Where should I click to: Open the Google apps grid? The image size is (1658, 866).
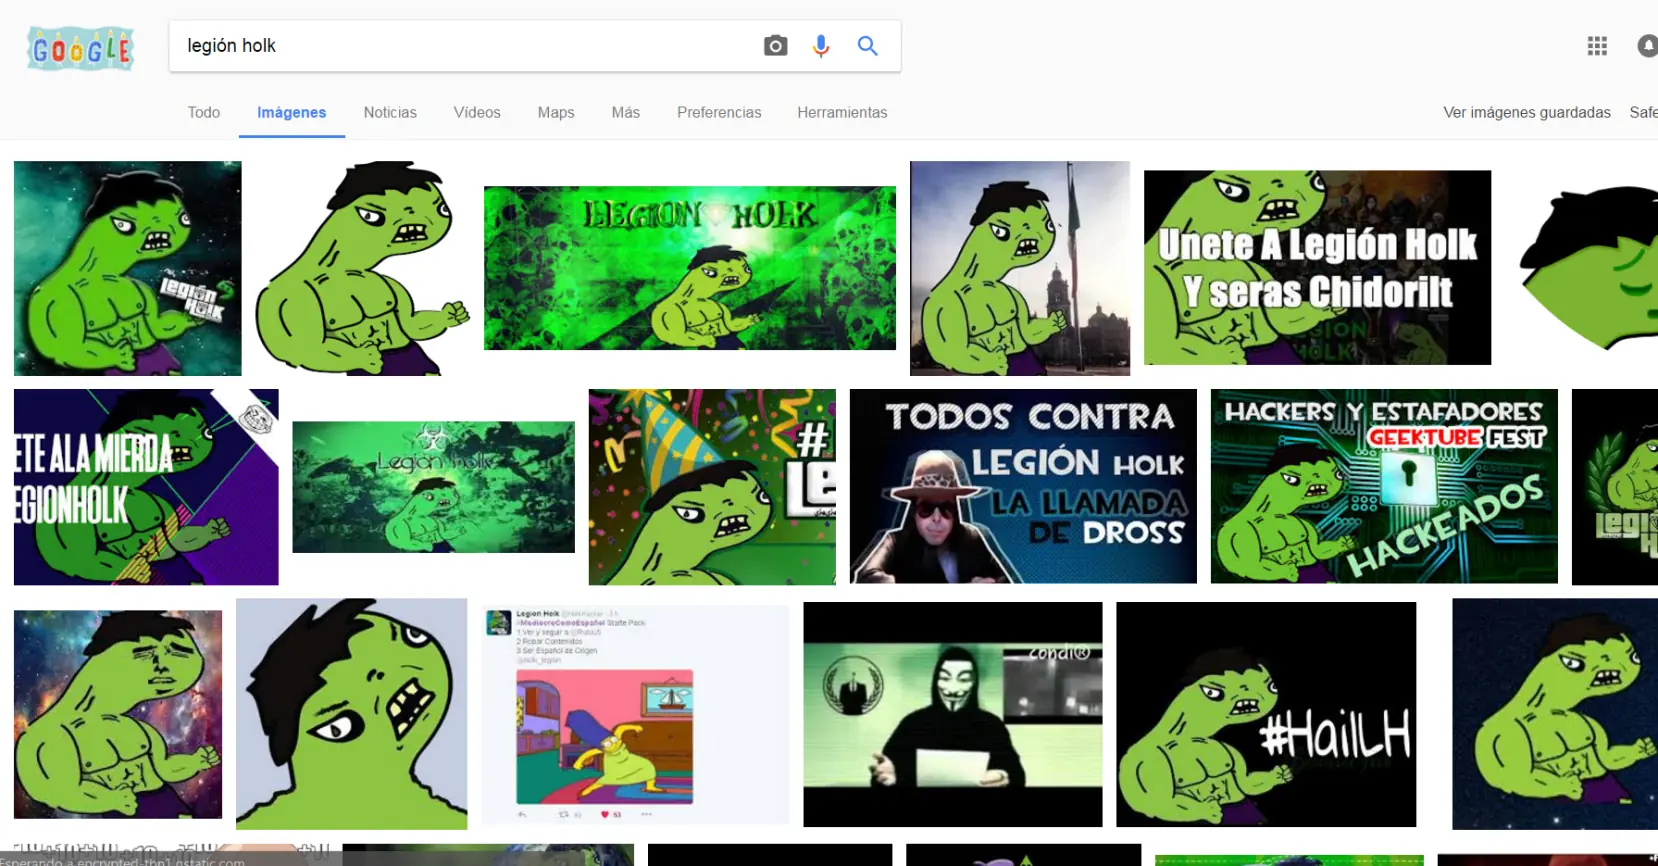click(x=1597, y=46)
